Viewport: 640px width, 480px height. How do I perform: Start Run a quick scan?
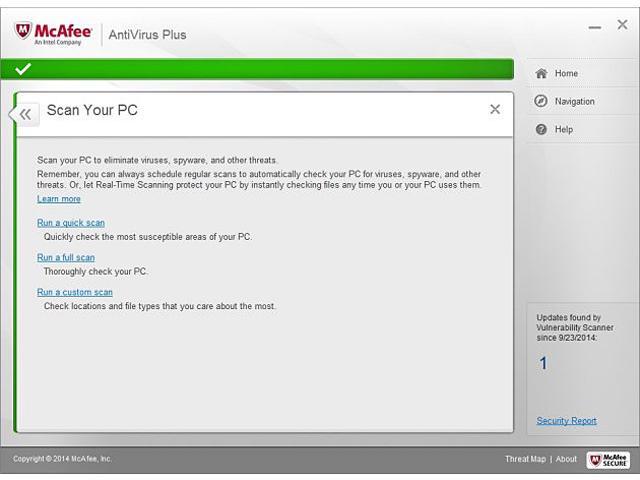click(x=71, y=223)
